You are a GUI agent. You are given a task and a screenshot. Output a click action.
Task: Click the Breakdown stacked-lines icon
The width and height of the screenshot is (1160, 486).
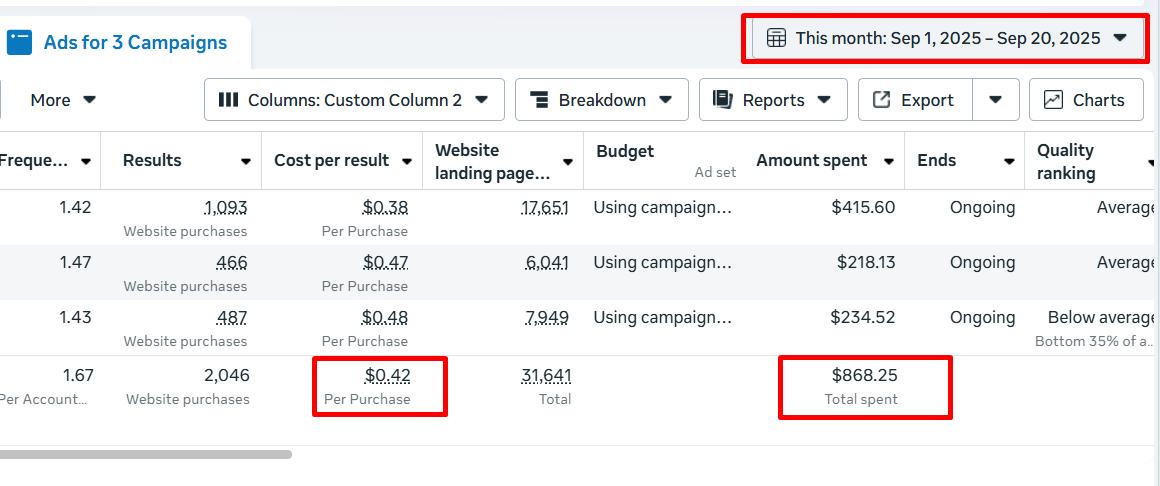click(539, 100)
